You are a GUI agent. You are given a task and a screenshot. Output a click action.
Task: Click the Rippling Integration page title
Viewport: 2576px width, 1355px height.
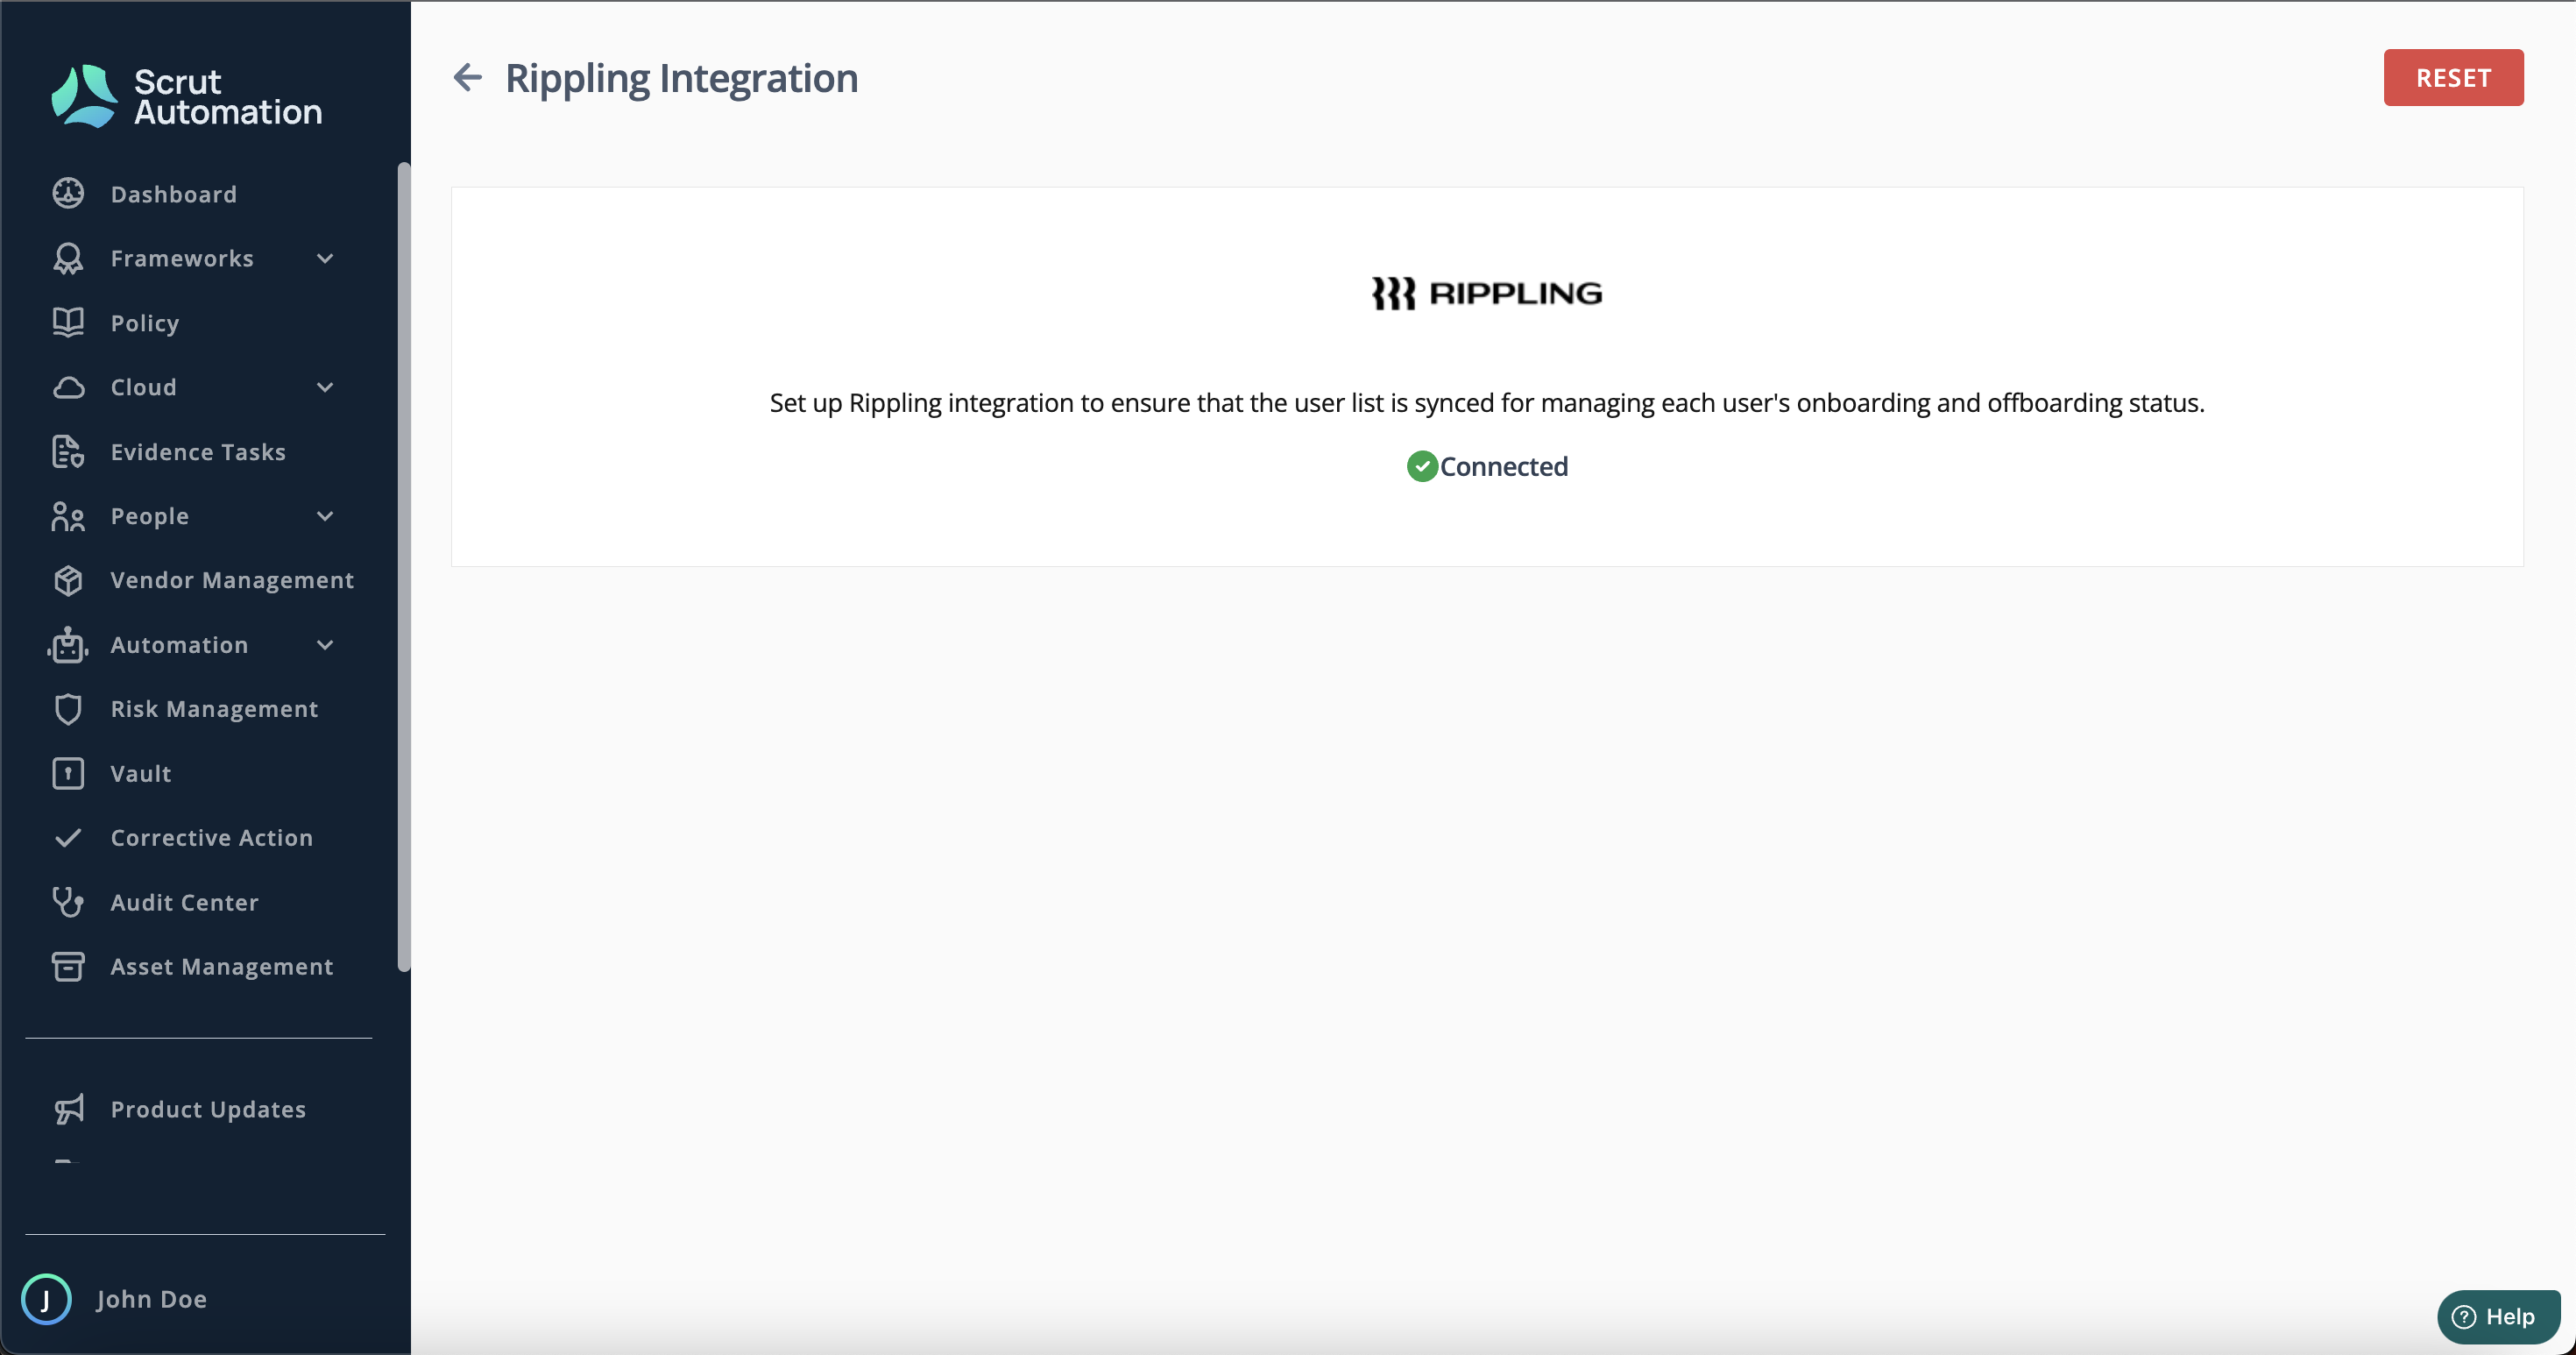tap(681, 78)
